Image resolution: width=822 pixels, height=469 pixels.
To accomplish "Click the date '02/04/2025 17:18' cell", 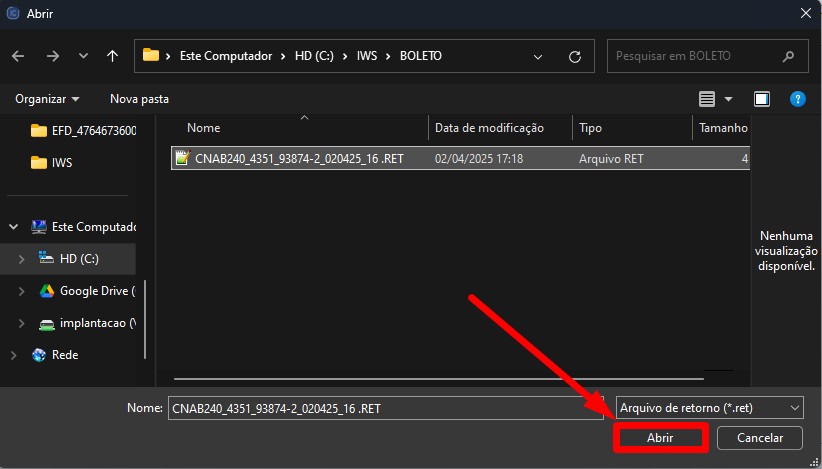I will point(479,159).
